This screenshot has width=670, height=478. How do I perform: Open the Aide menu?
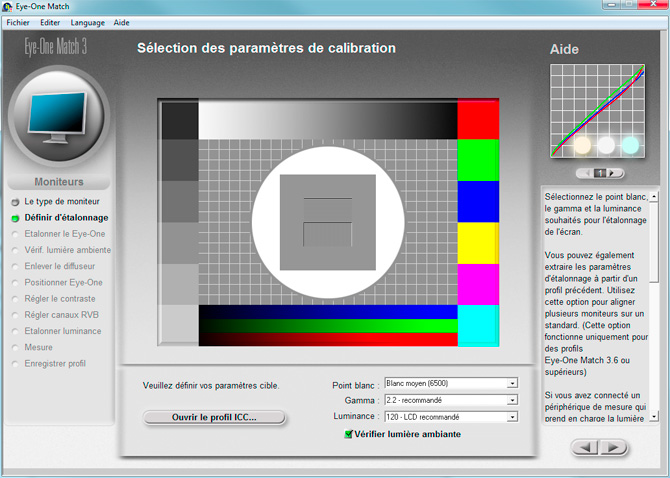(121, 23)
